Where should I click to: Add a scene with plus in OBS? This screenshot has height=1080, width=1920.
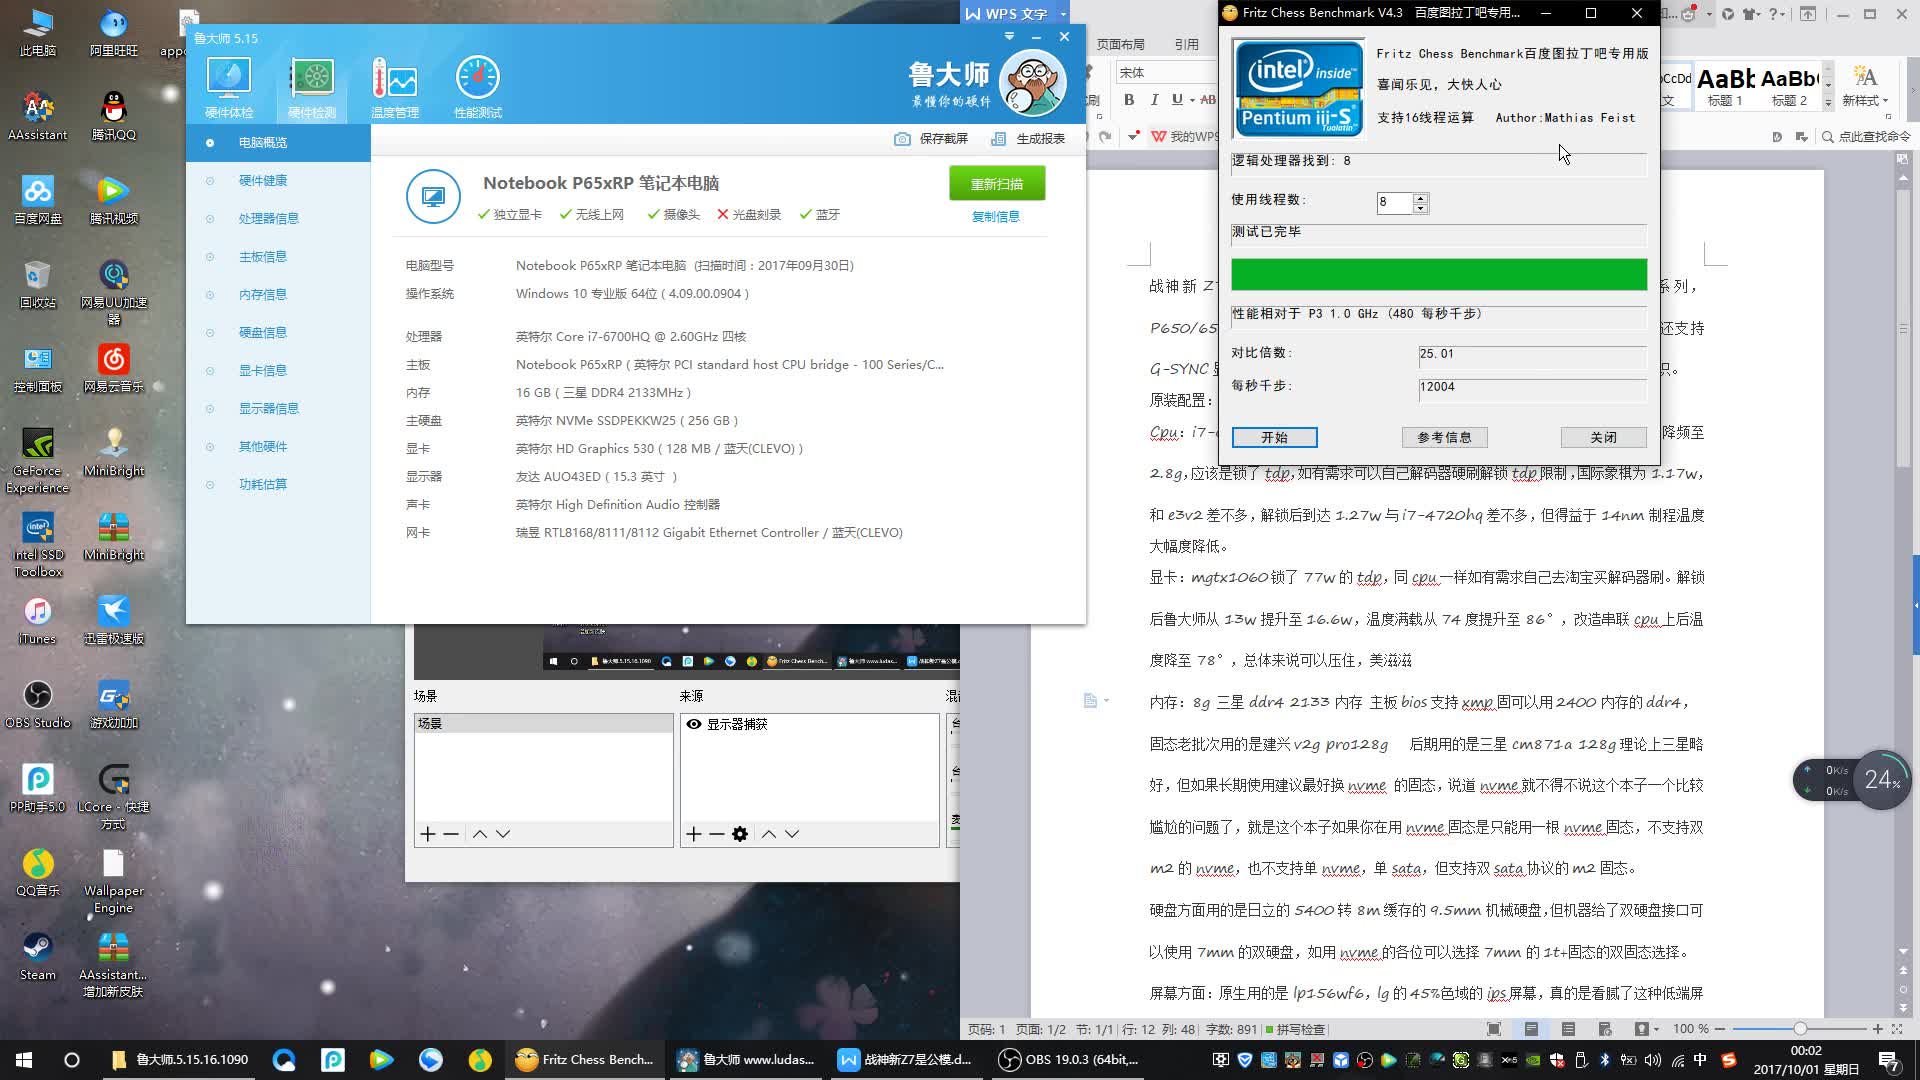point(428,834)
